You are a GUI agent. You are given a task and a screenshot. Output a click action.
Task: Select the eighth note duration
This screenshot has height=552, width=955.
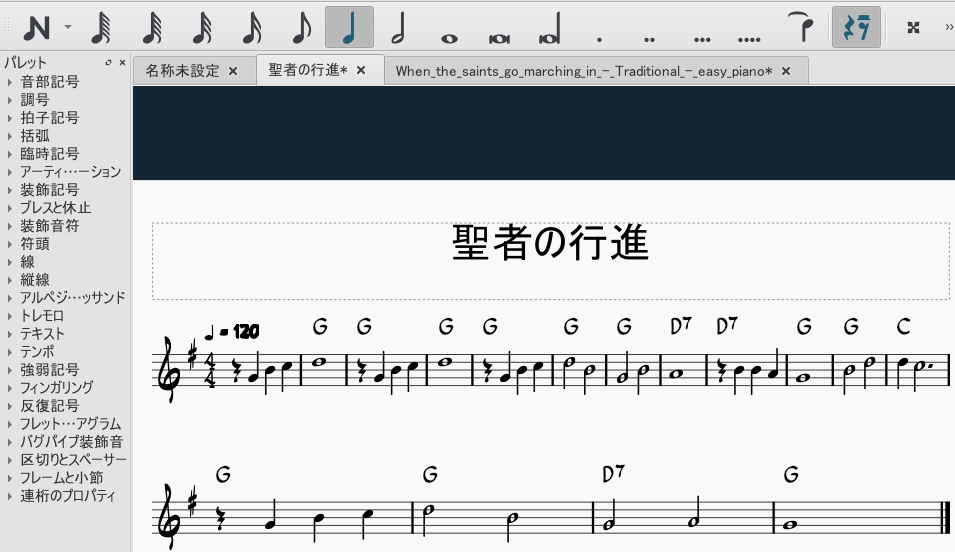[x=301, y=28]
